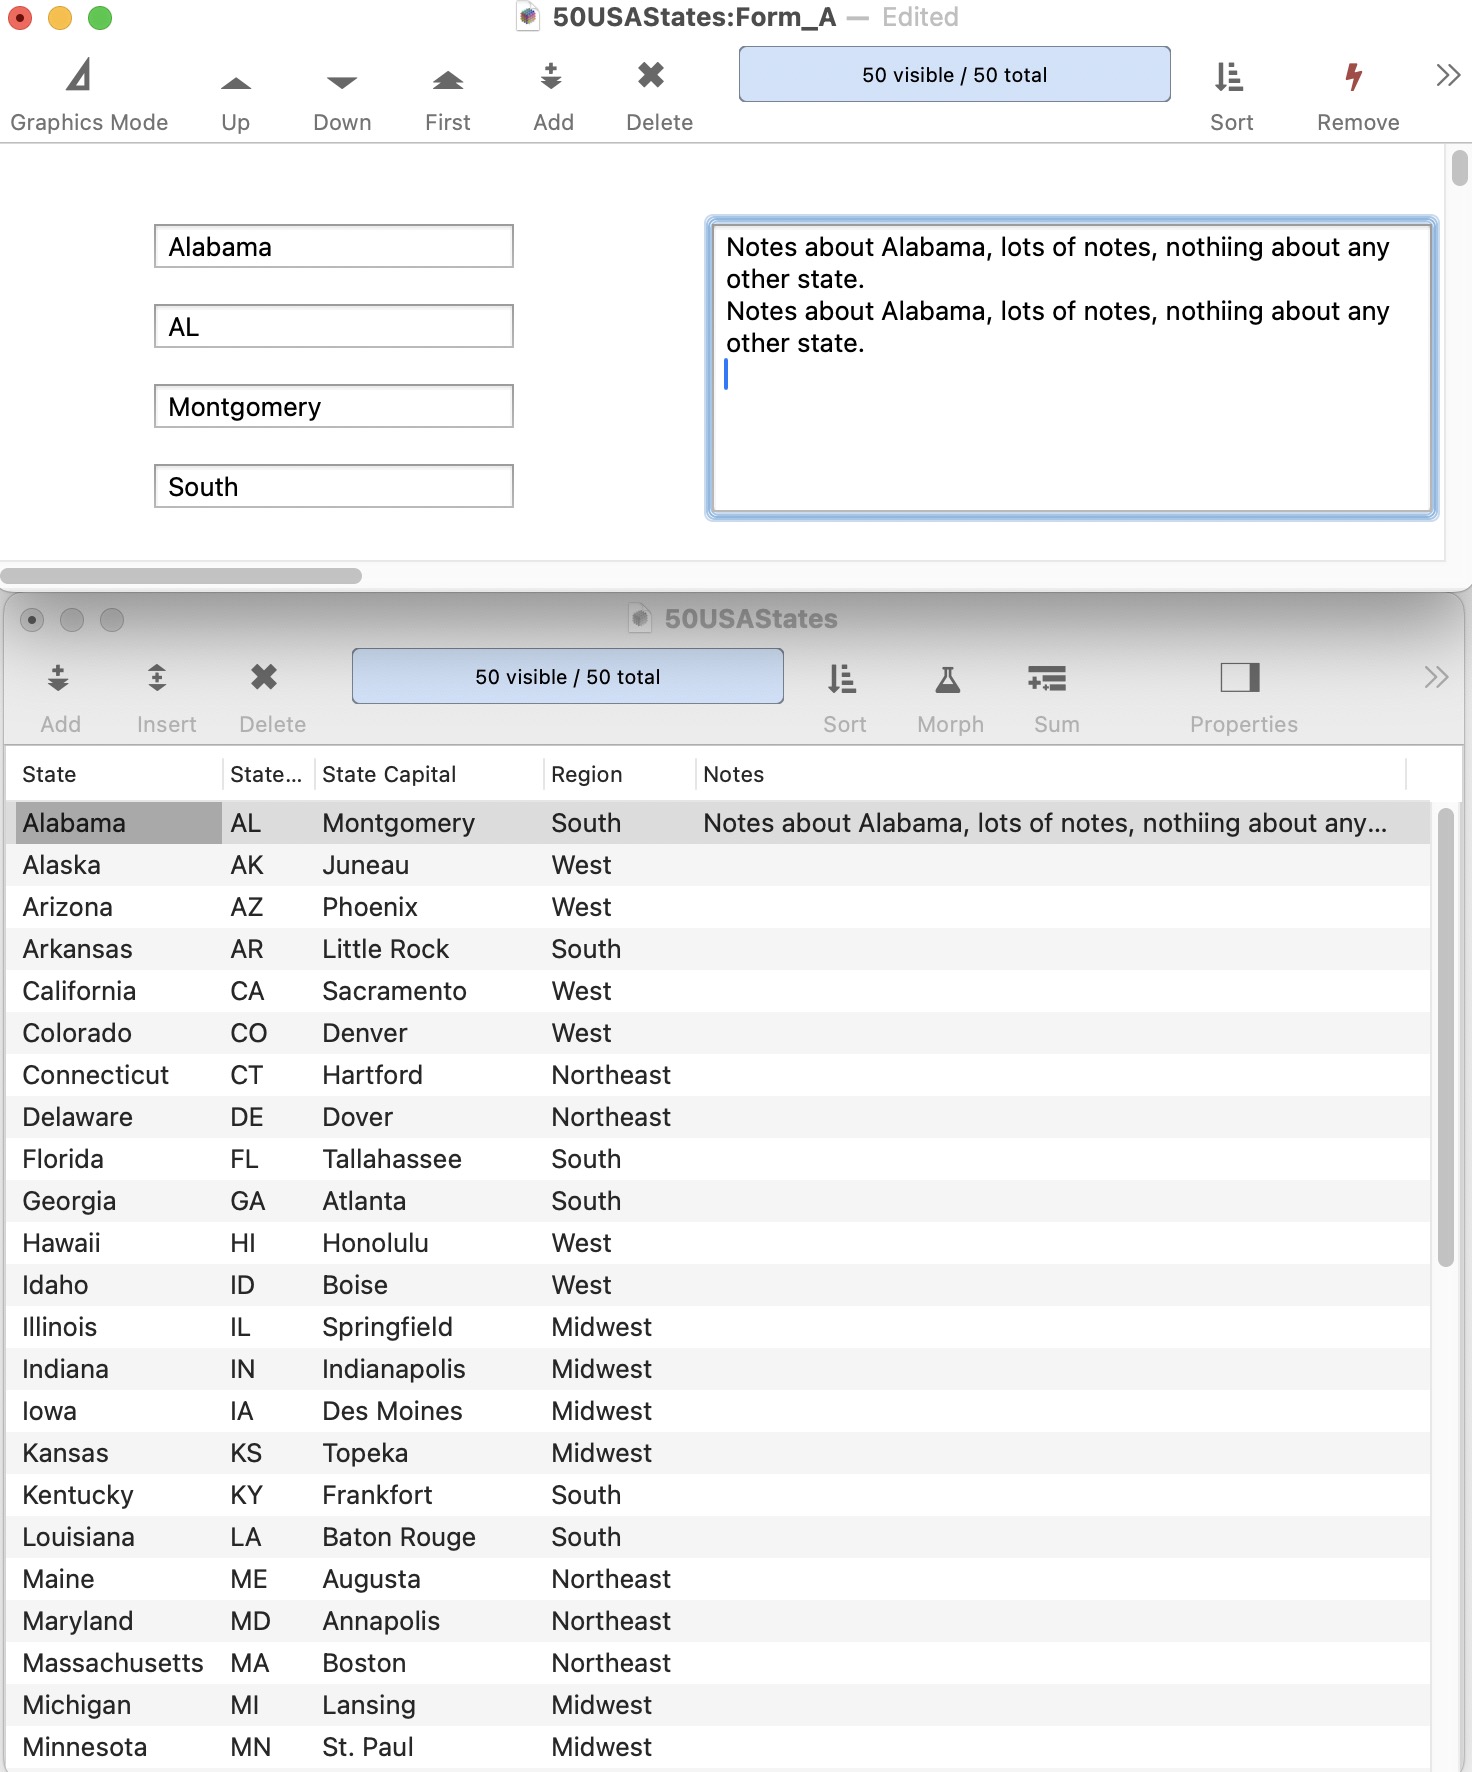Expand 50USAStates toolbar overflow chevrons
Image resolution: width=1472 pixels, height=1772 pixels.
tap(1437, 677)
